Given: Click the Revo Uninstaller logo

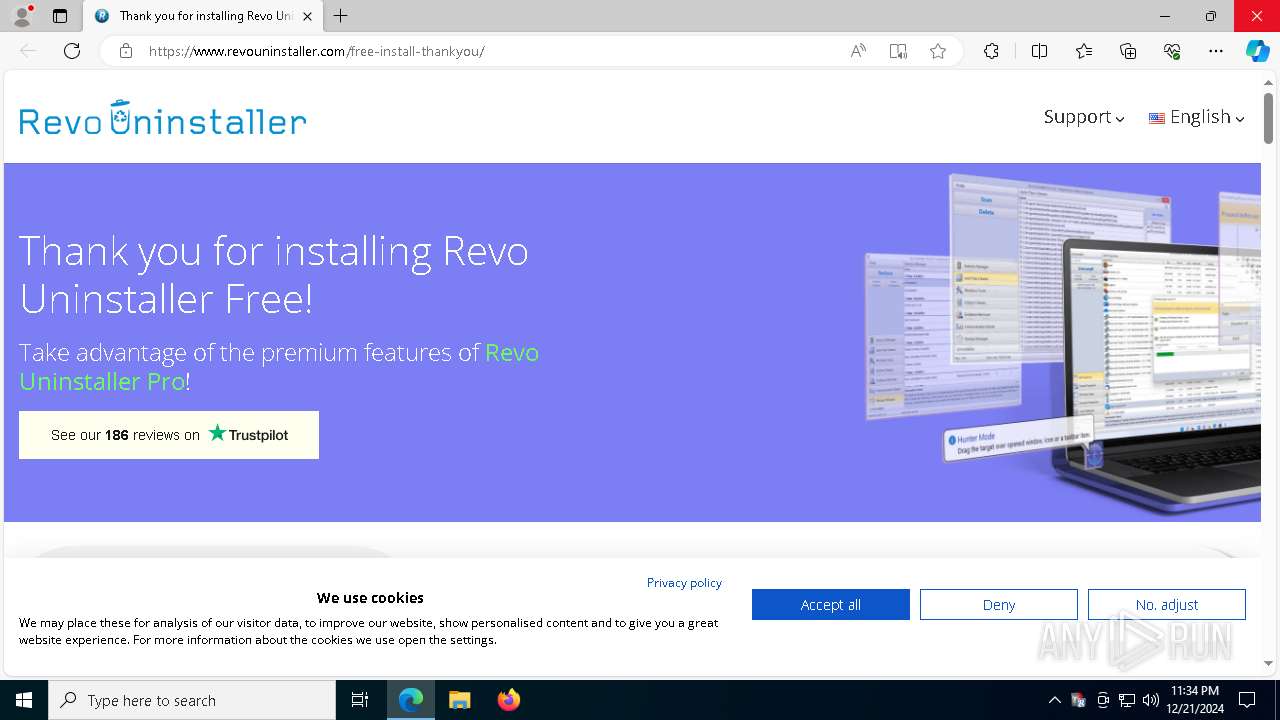Looking at the screenshot, I should 163,118.
